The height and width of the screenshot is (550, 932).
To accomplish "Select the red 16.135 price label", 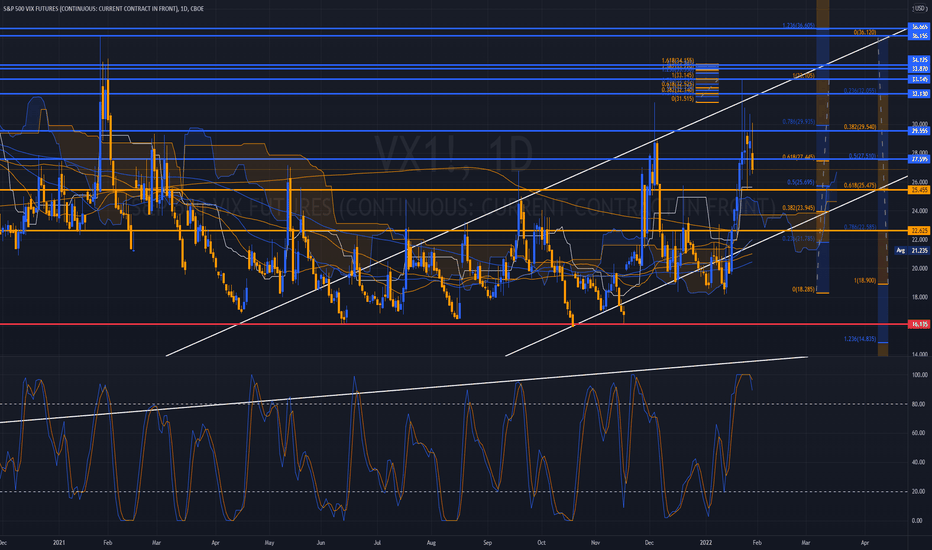I will (920, 324).
